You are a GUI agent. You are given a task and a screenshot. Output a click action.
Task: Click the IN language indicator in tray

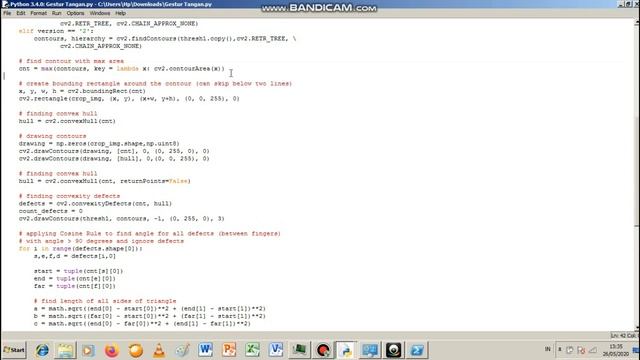(x=548, y=349)
